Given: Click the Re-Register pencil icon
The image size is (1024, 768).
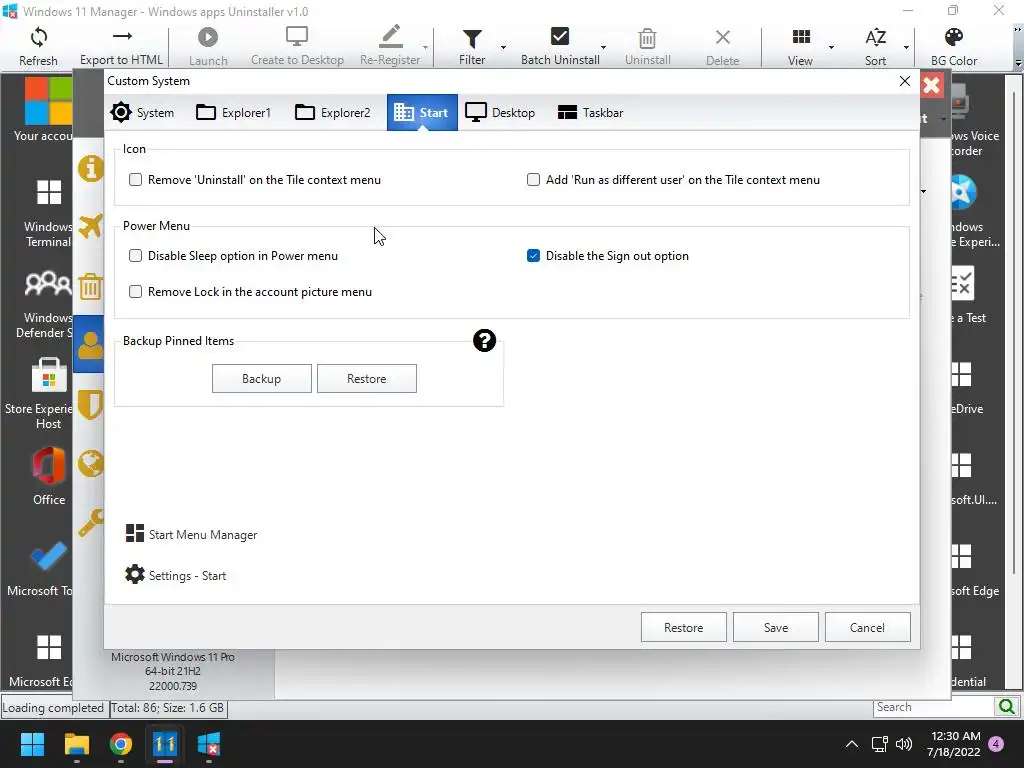Looking at the screenshot, I should coord(391,37).
